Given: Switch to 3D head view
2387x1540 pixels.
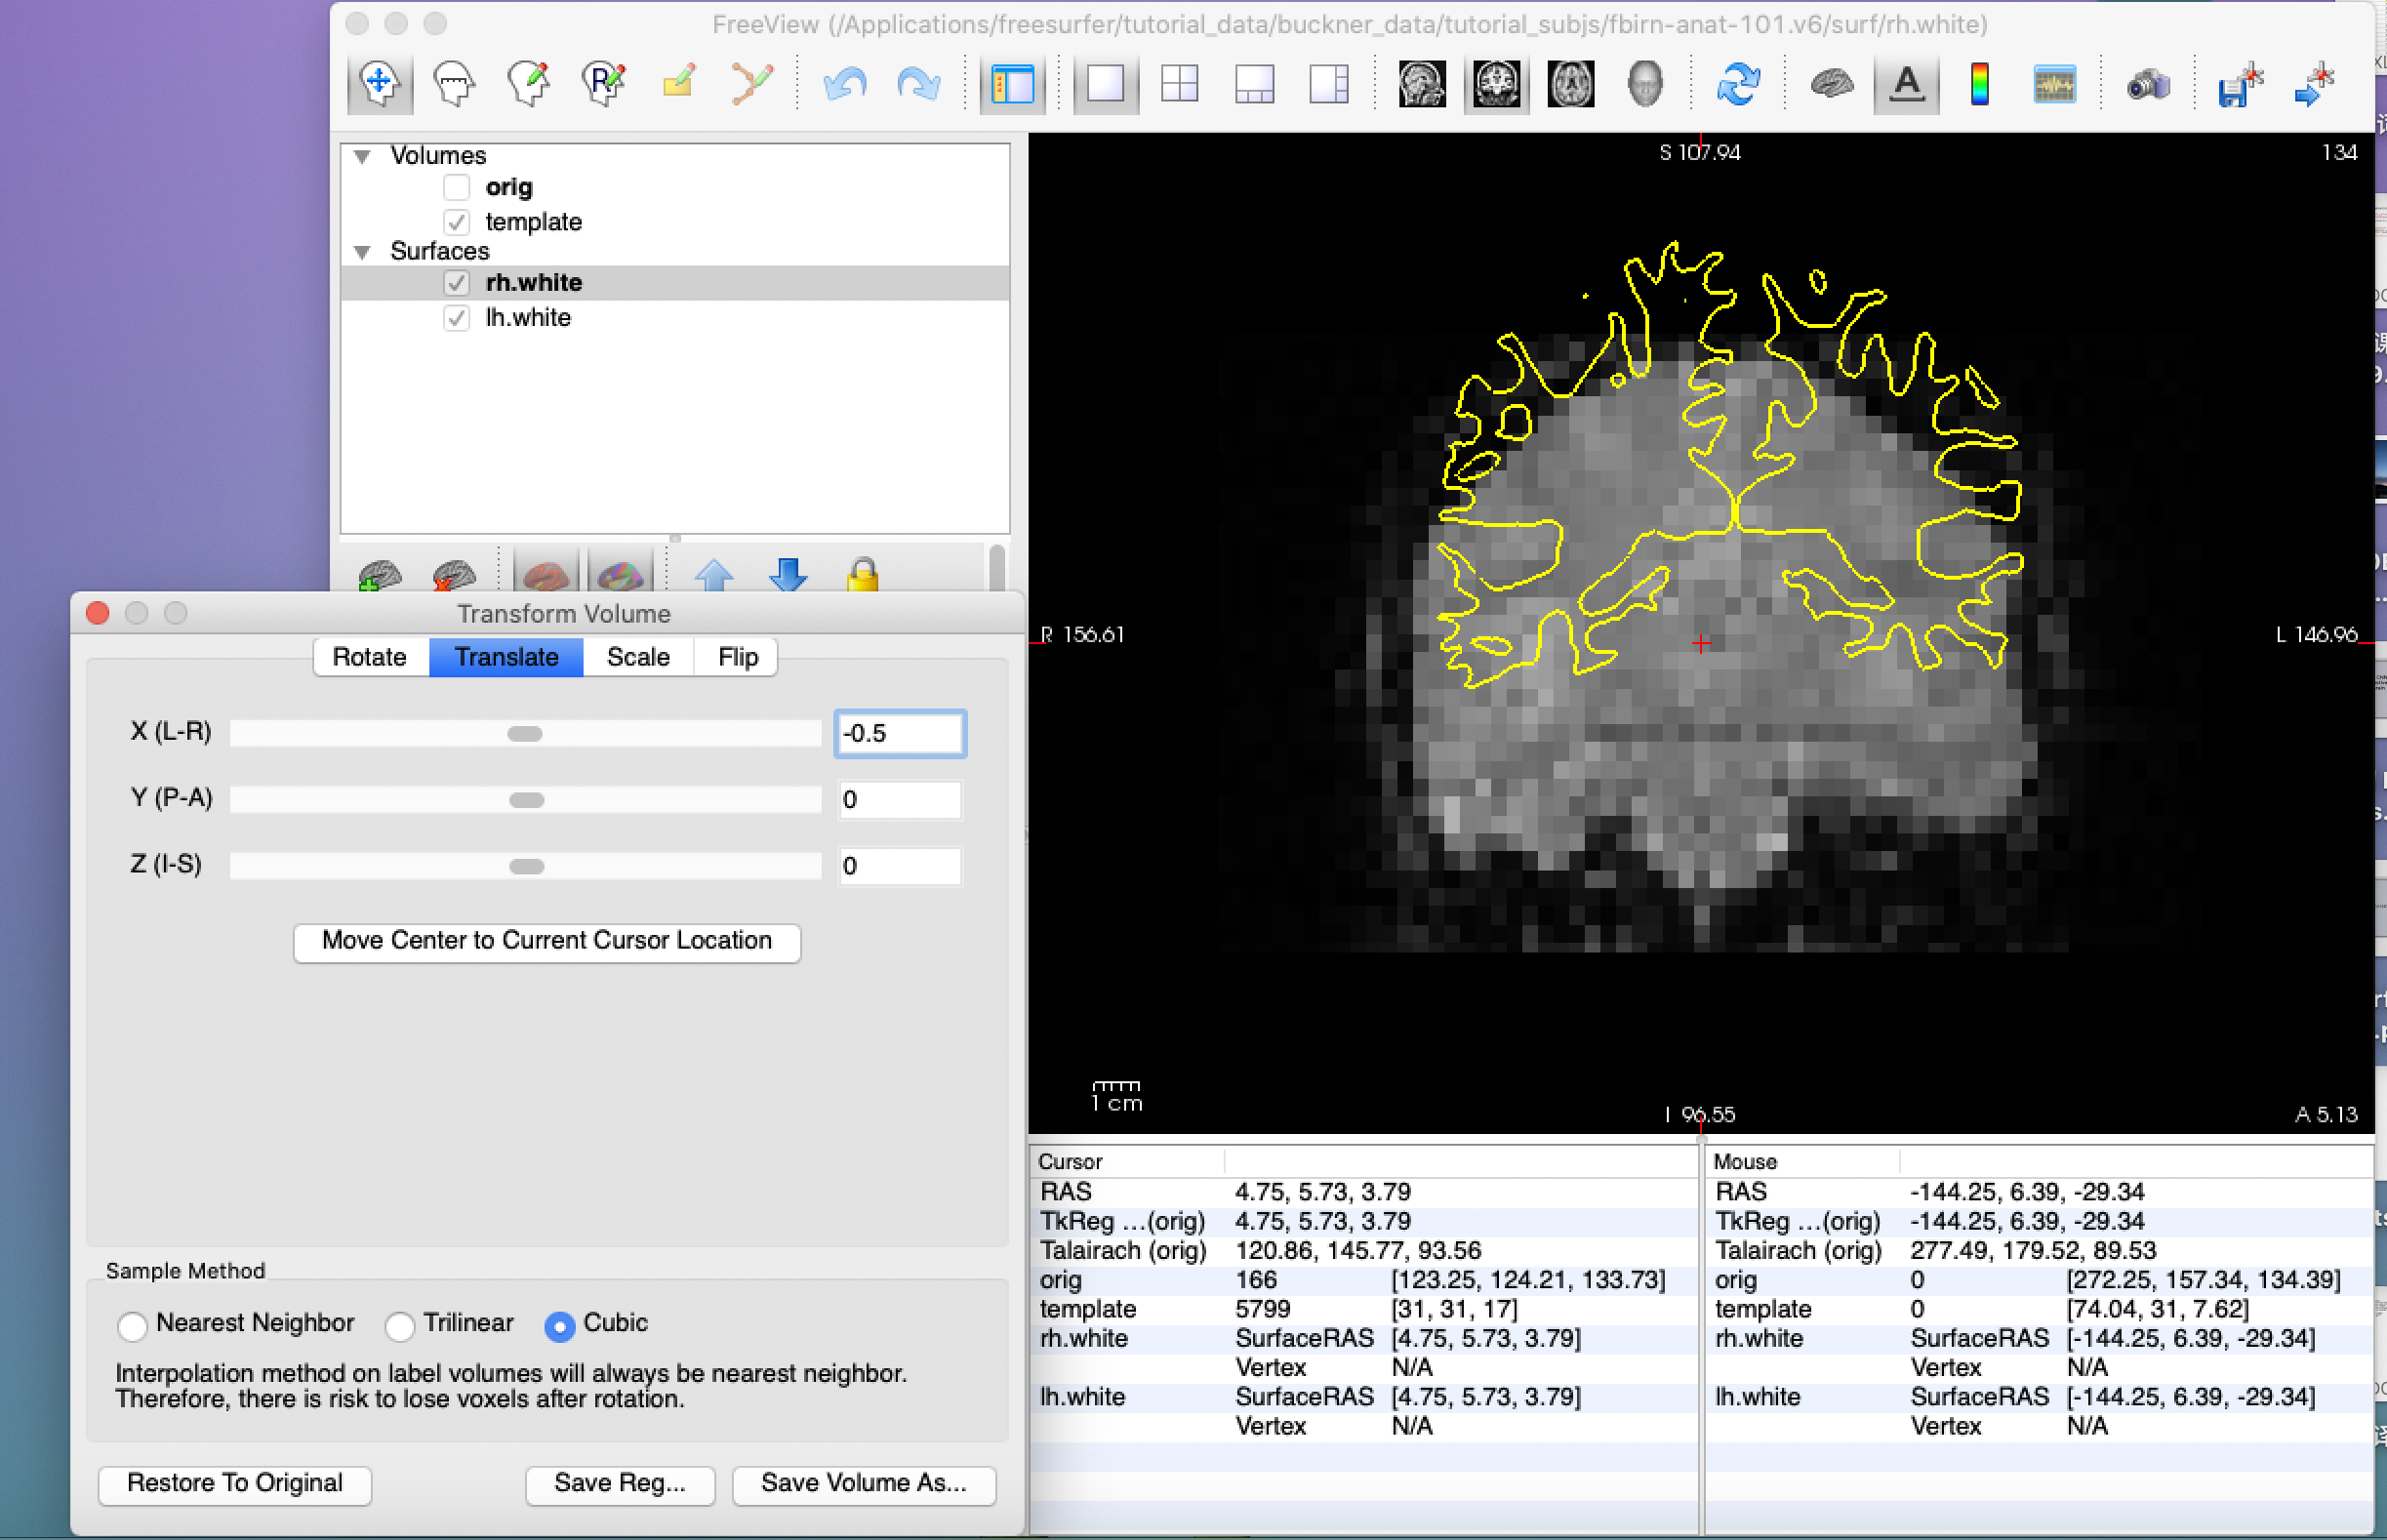Looking at the screenshot, I should tap(1644, 83).
